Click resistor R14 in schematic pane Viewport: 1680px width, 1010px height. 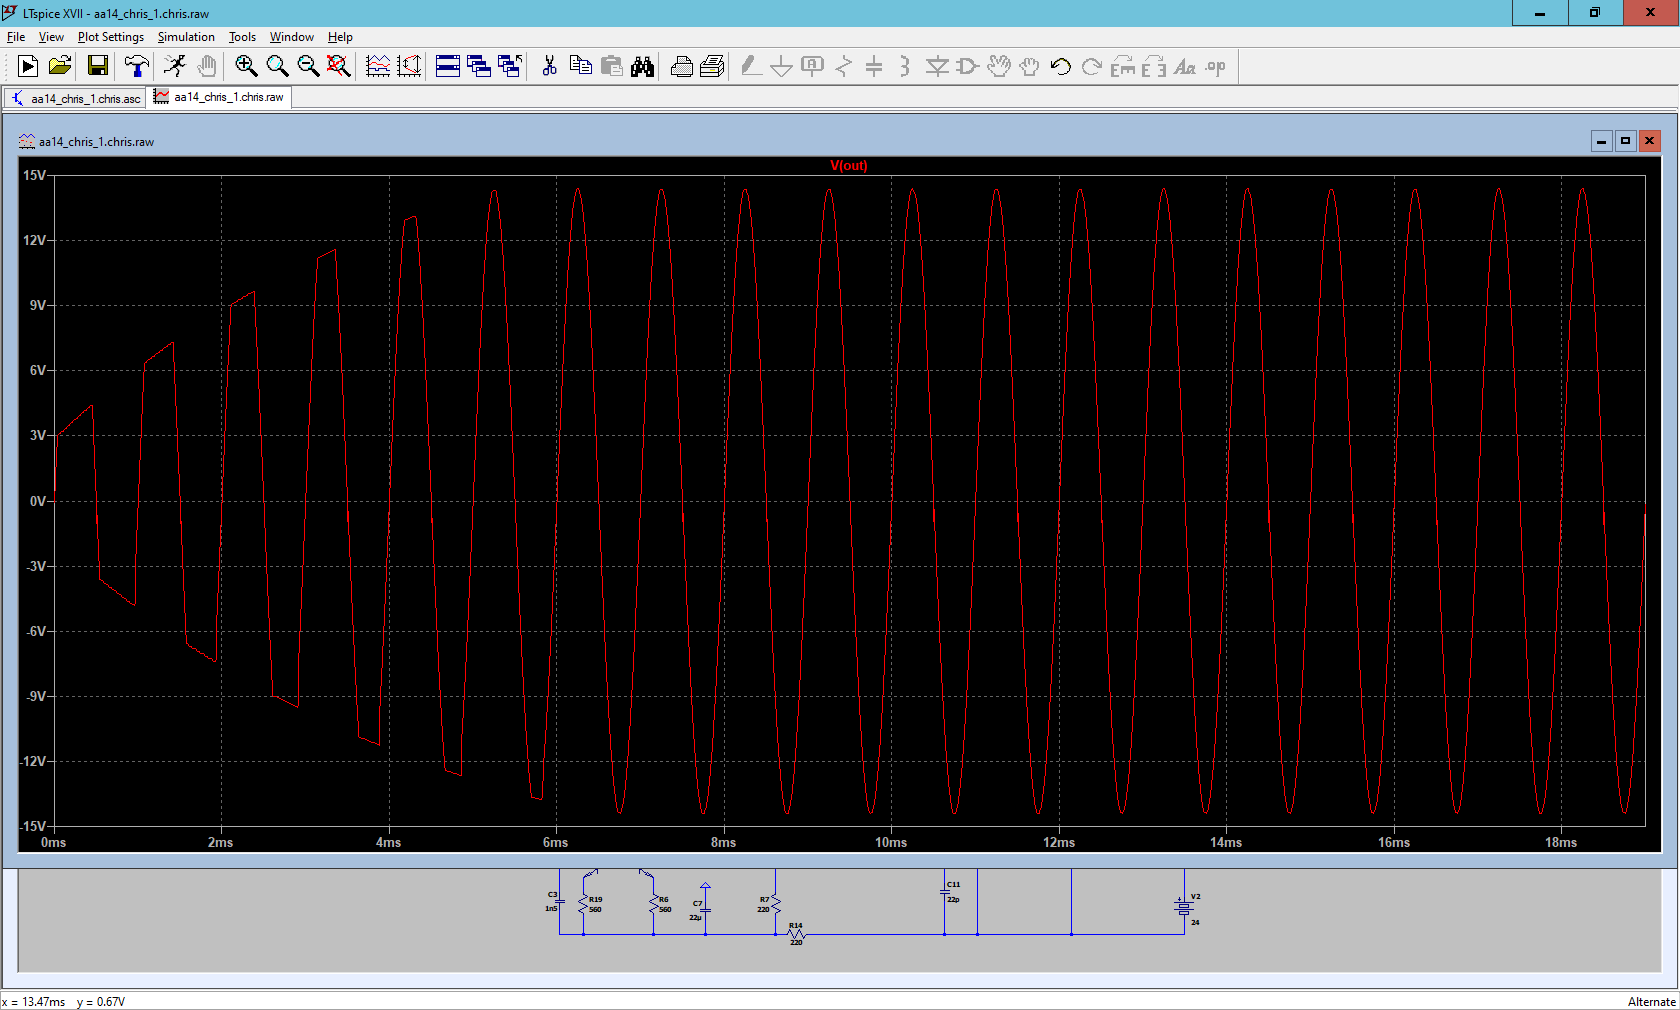[796, 934]
